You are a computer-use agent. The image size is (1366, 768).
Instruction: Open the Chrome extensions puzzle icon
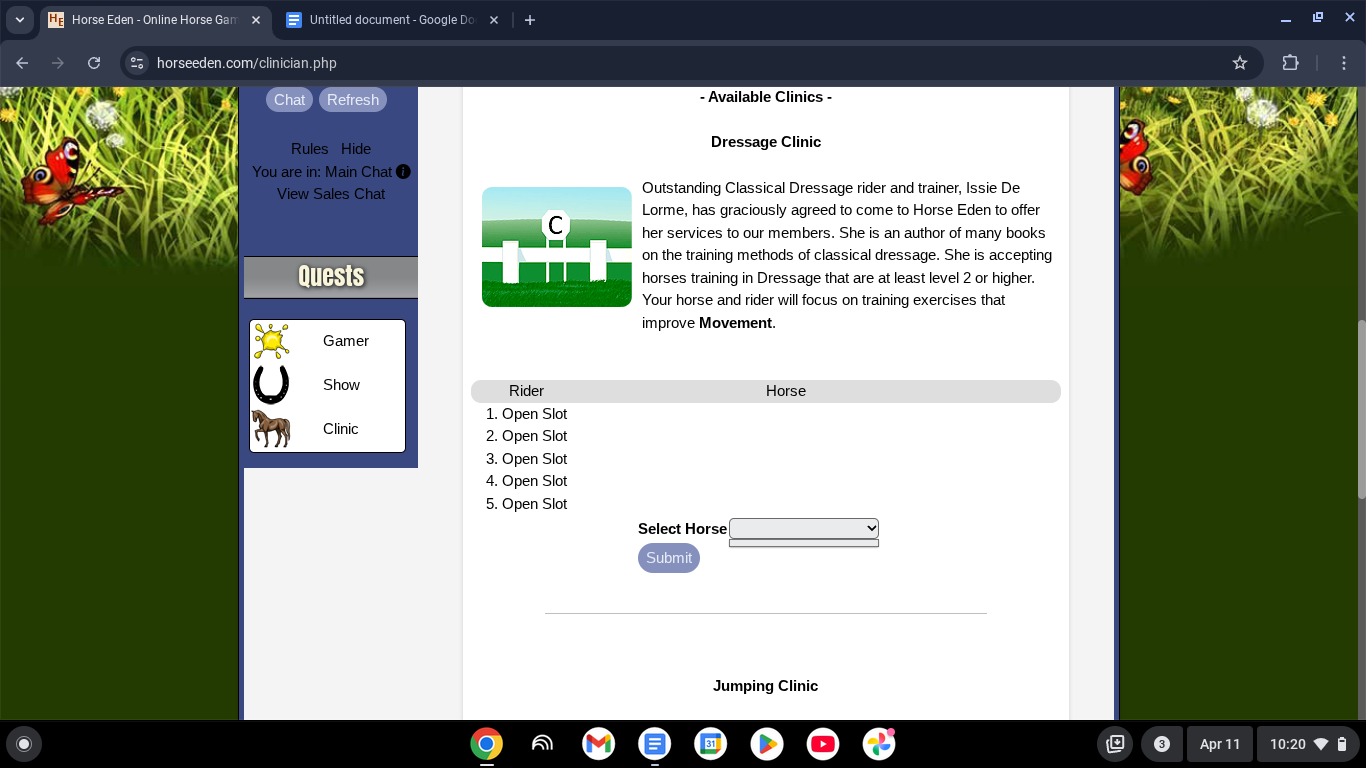[x=1290, y=63]
